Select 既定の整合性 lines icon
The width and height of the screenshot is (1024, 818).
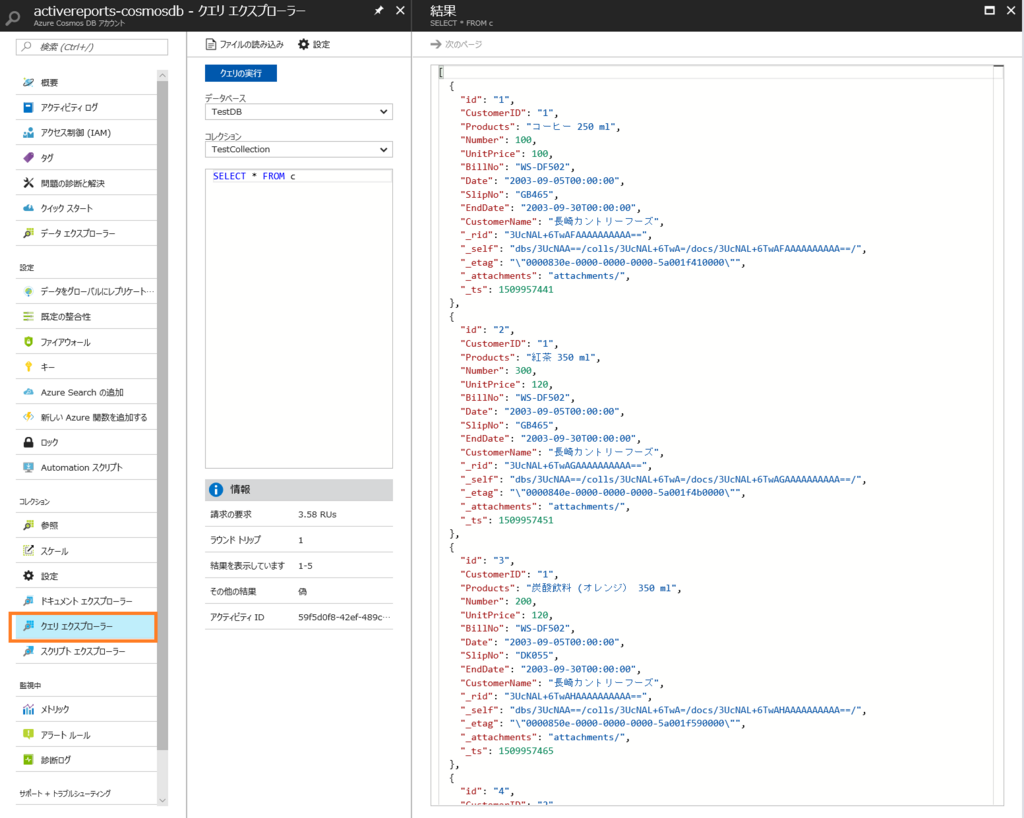(x=28, y=317)
